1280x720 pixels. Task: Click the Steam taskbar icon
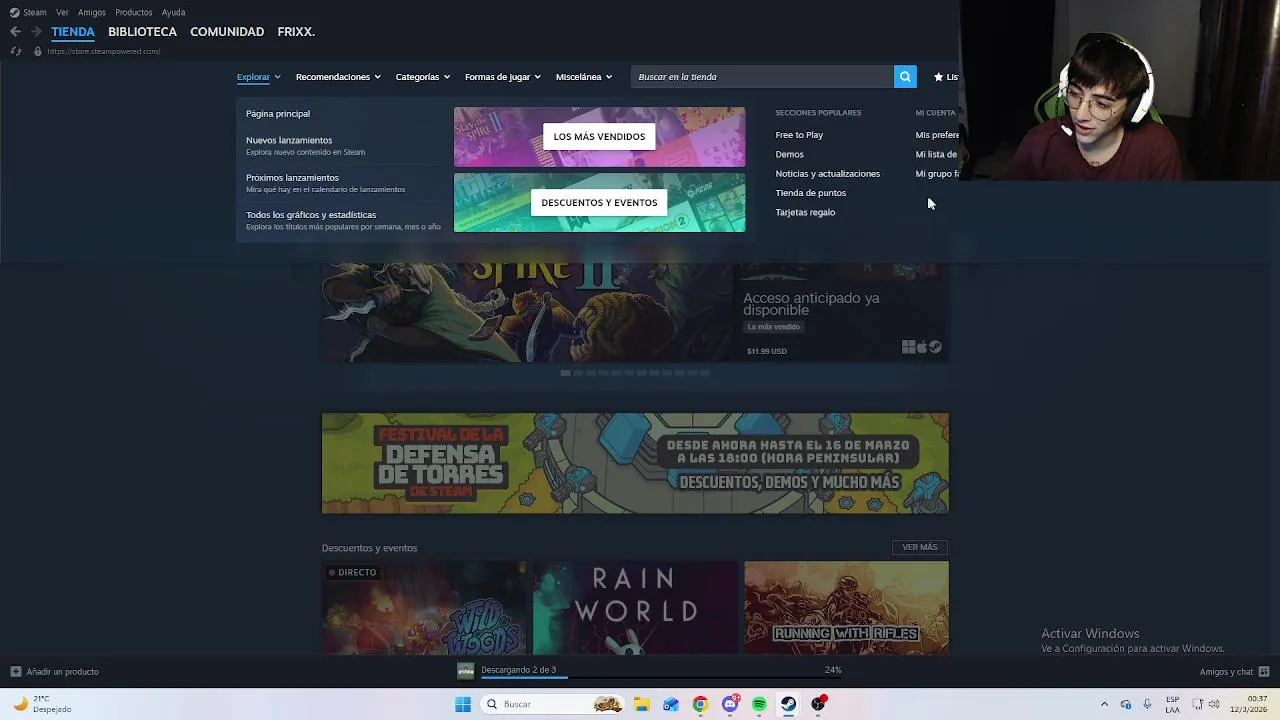coord(789,704)
